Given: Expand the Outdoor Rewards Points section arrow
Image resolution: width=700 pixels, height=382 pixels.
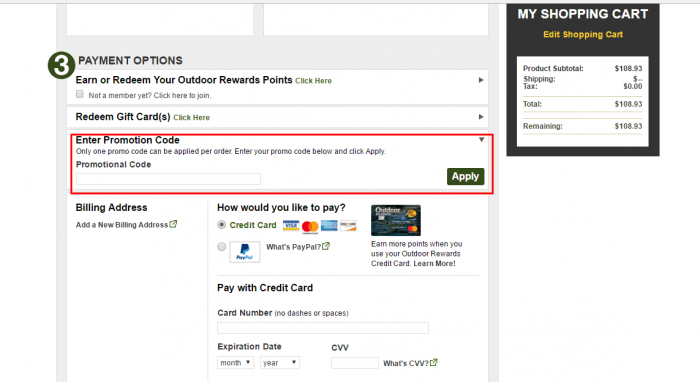Looking at the screenshot, I should pos(481,80).
